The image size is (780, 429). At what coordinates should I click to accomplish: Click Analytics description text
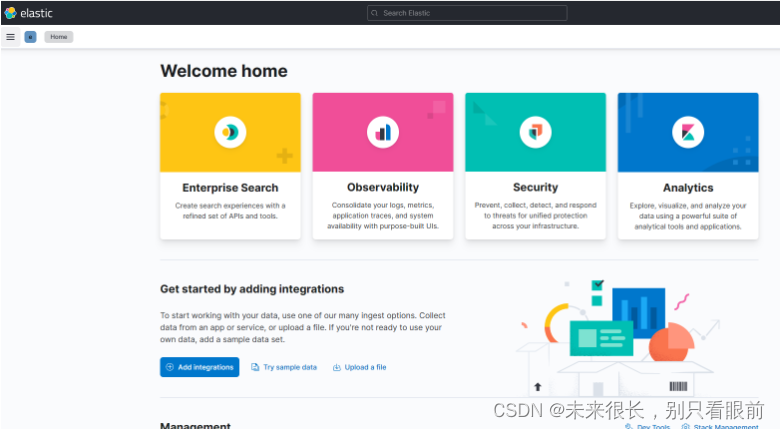(688, 216)
